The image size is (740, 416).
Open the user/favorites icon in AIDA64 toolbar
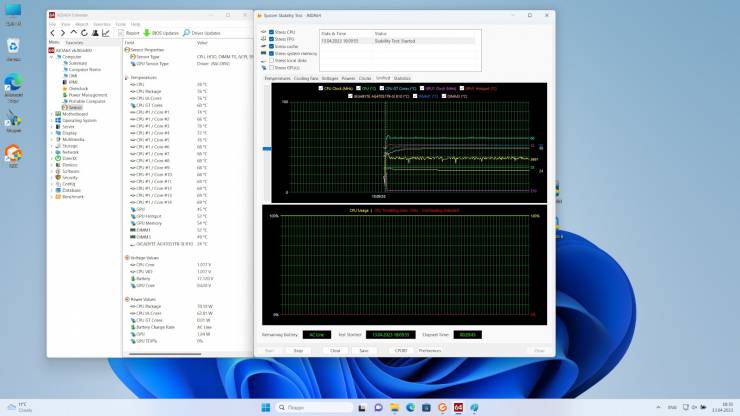[95, 33]
